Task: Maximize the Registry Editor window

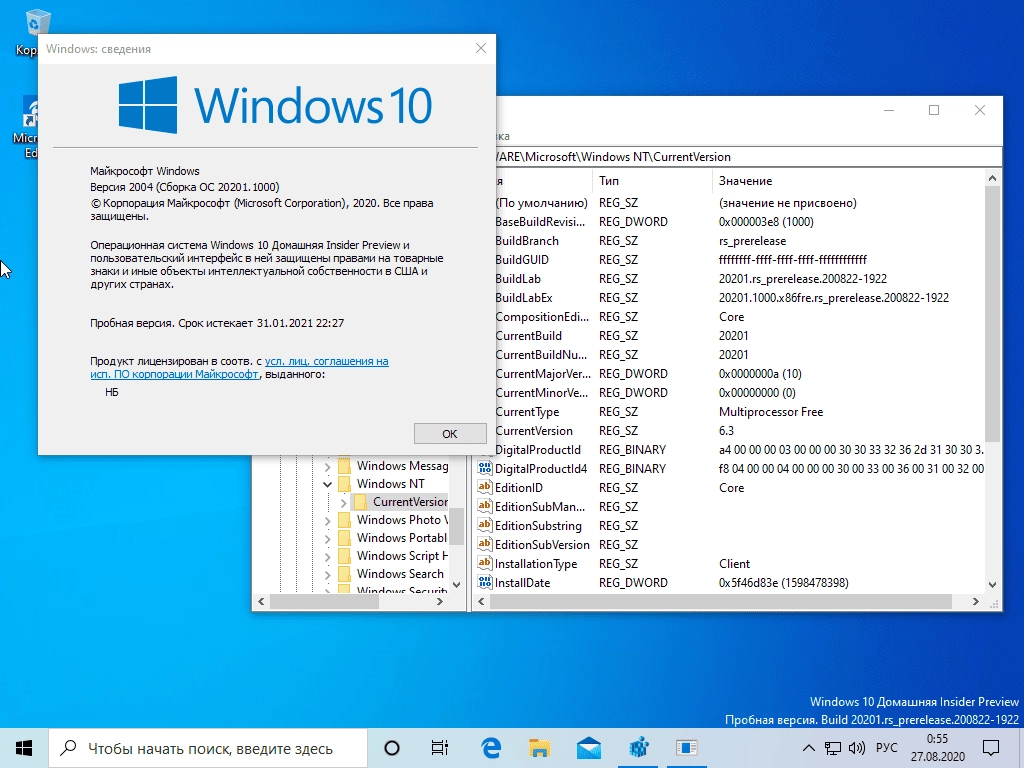Action: click(934, 110)
